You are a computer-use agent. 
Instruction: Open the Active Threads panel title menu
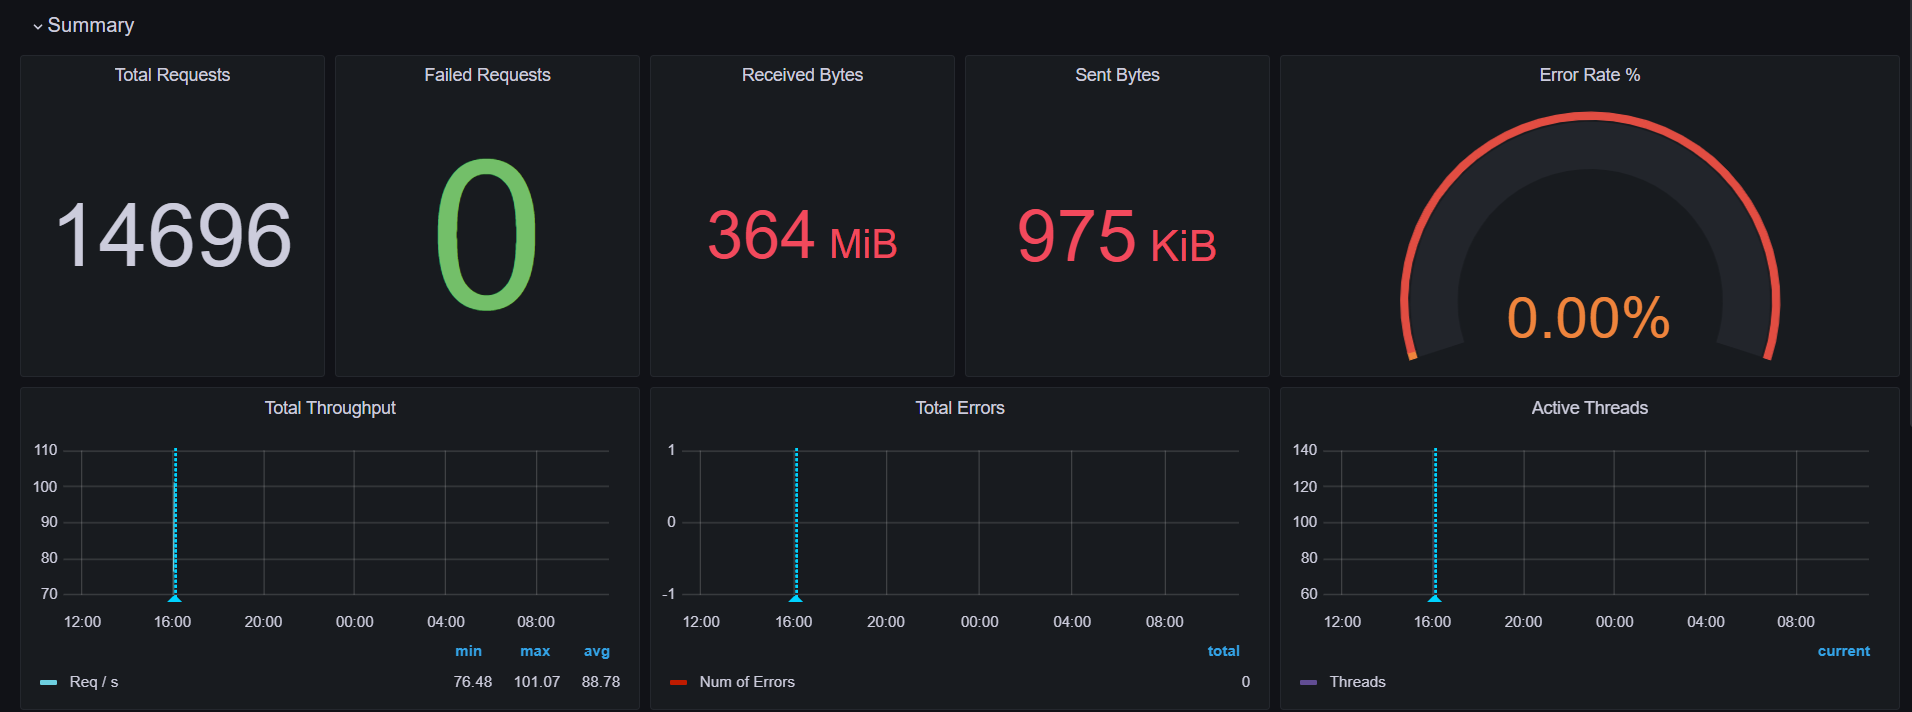(1589, 408)
